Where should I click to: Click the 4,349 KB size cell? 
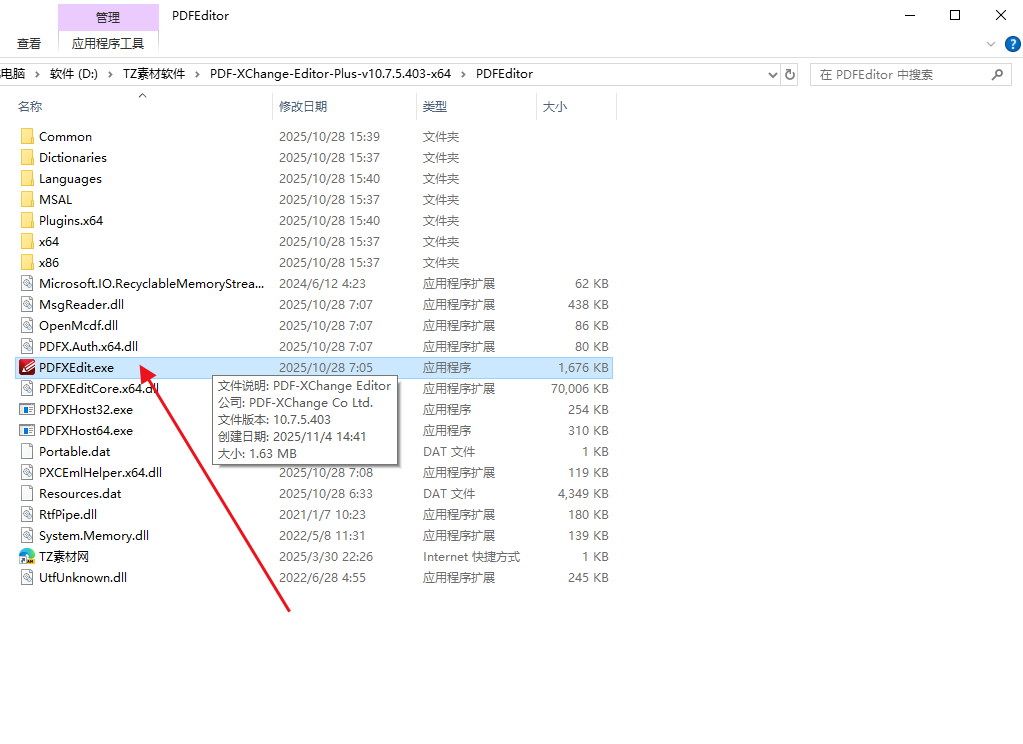click(583, 493)
